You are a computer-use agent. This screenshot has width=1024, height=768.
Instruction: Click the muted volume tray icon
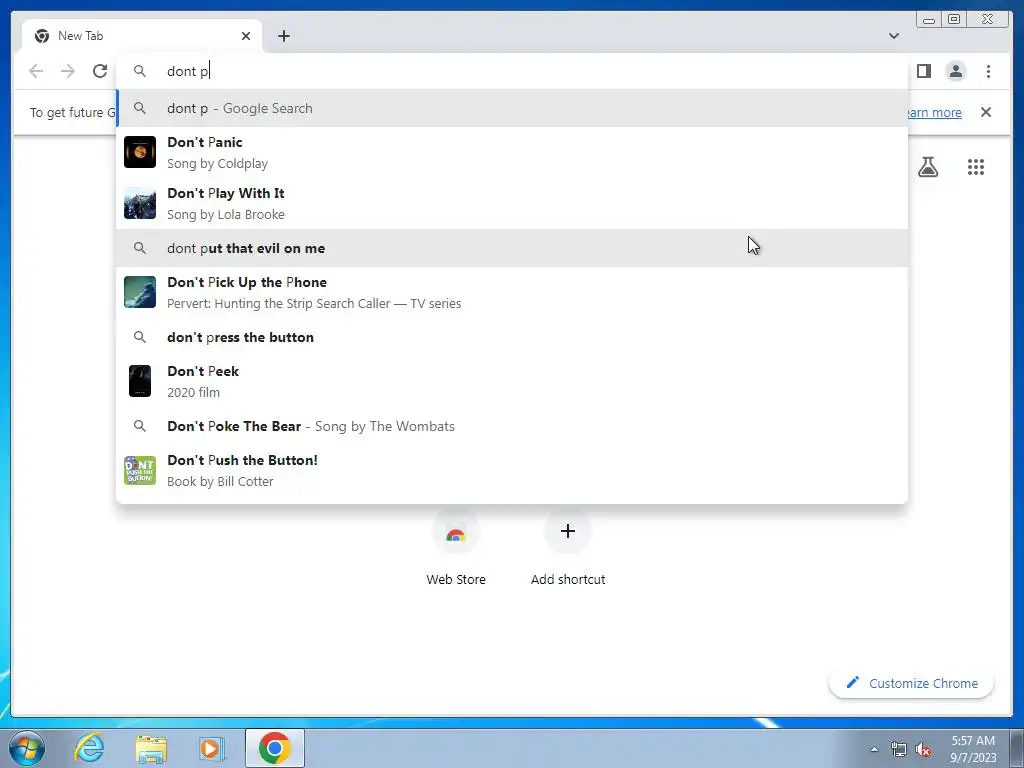[923, 750]
